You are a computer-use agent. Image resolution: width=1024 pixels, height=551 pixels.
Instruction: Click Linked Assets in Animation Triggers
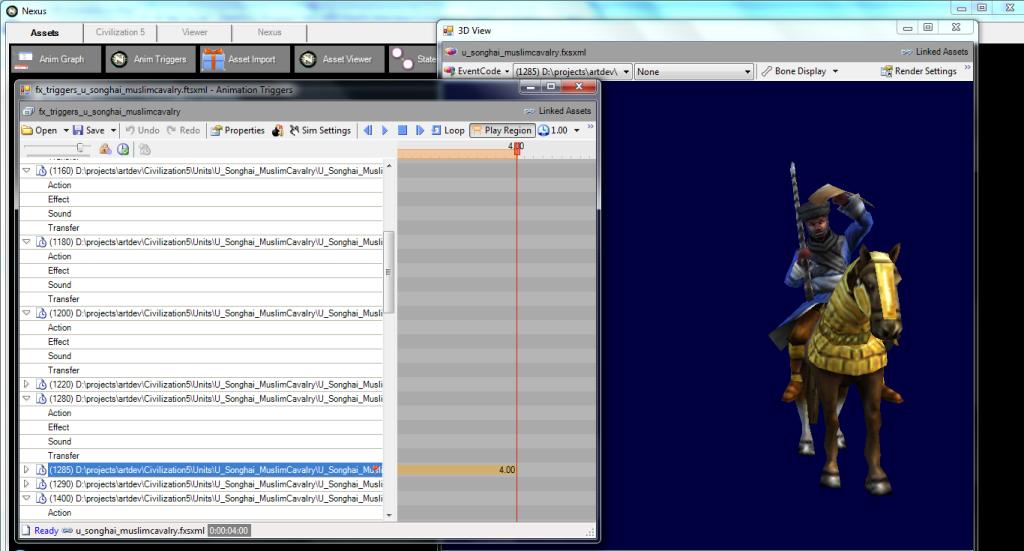558,111
